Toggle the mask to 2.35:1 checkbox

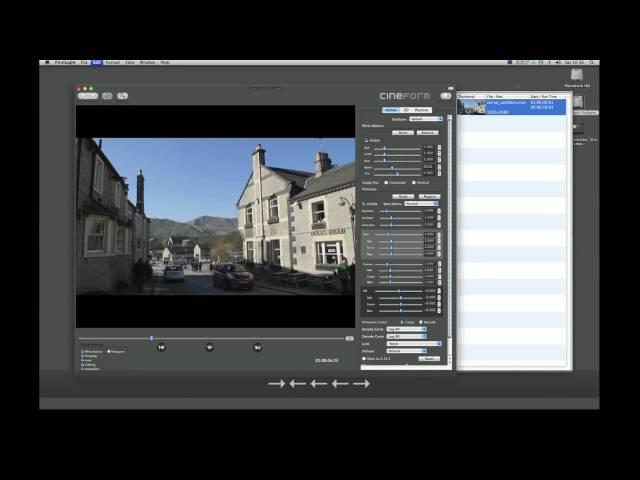click(x=364, y=359)
